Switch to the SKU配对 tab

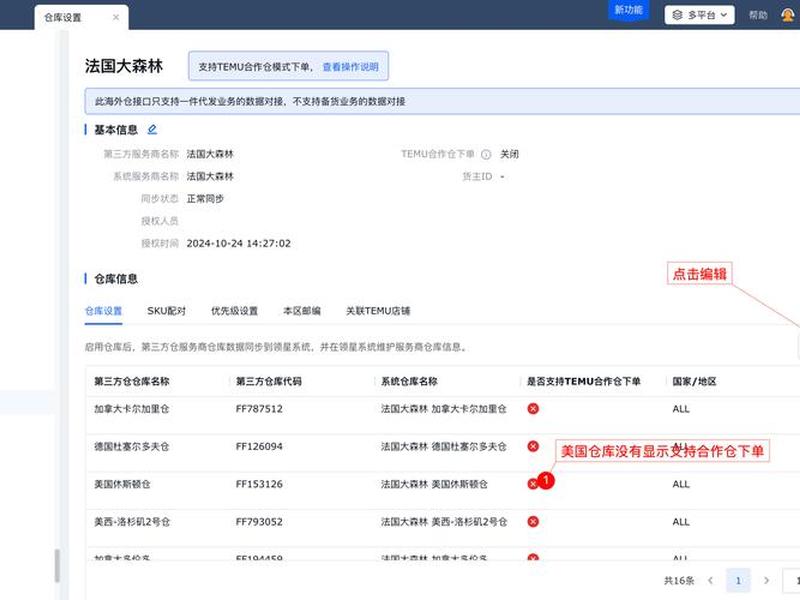pos(166,311)
